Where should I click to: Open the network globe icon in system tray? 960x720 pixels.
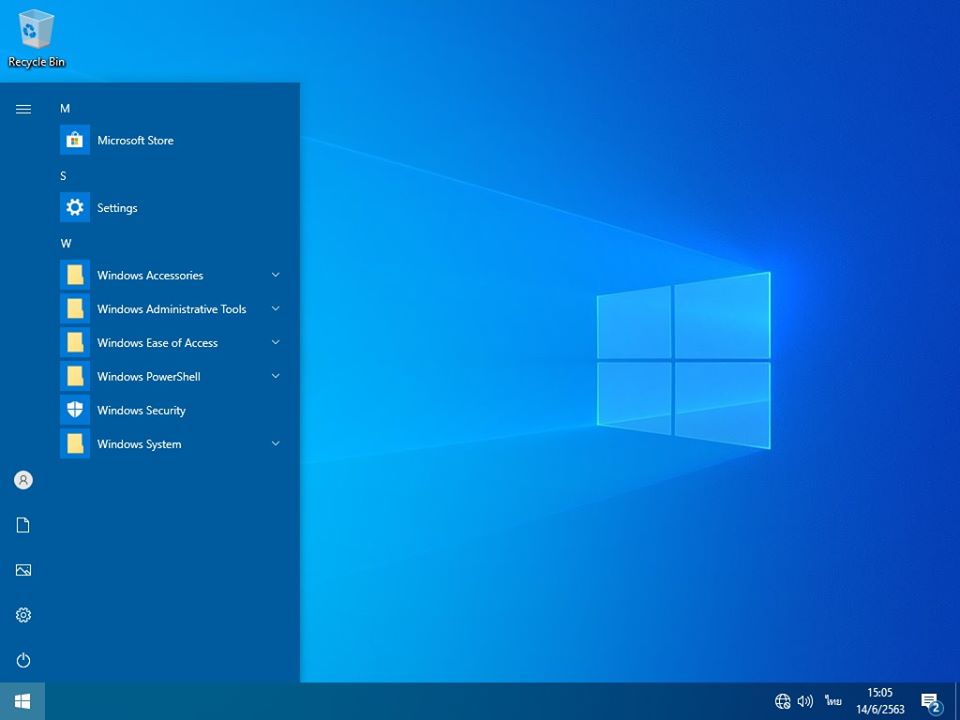pyautogui.click(x=782, y=701)
